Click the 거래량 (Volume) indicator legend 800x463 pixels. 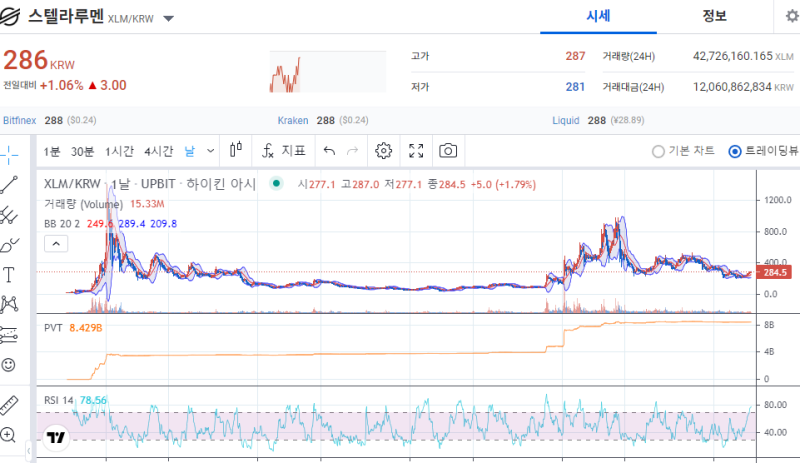83,204
